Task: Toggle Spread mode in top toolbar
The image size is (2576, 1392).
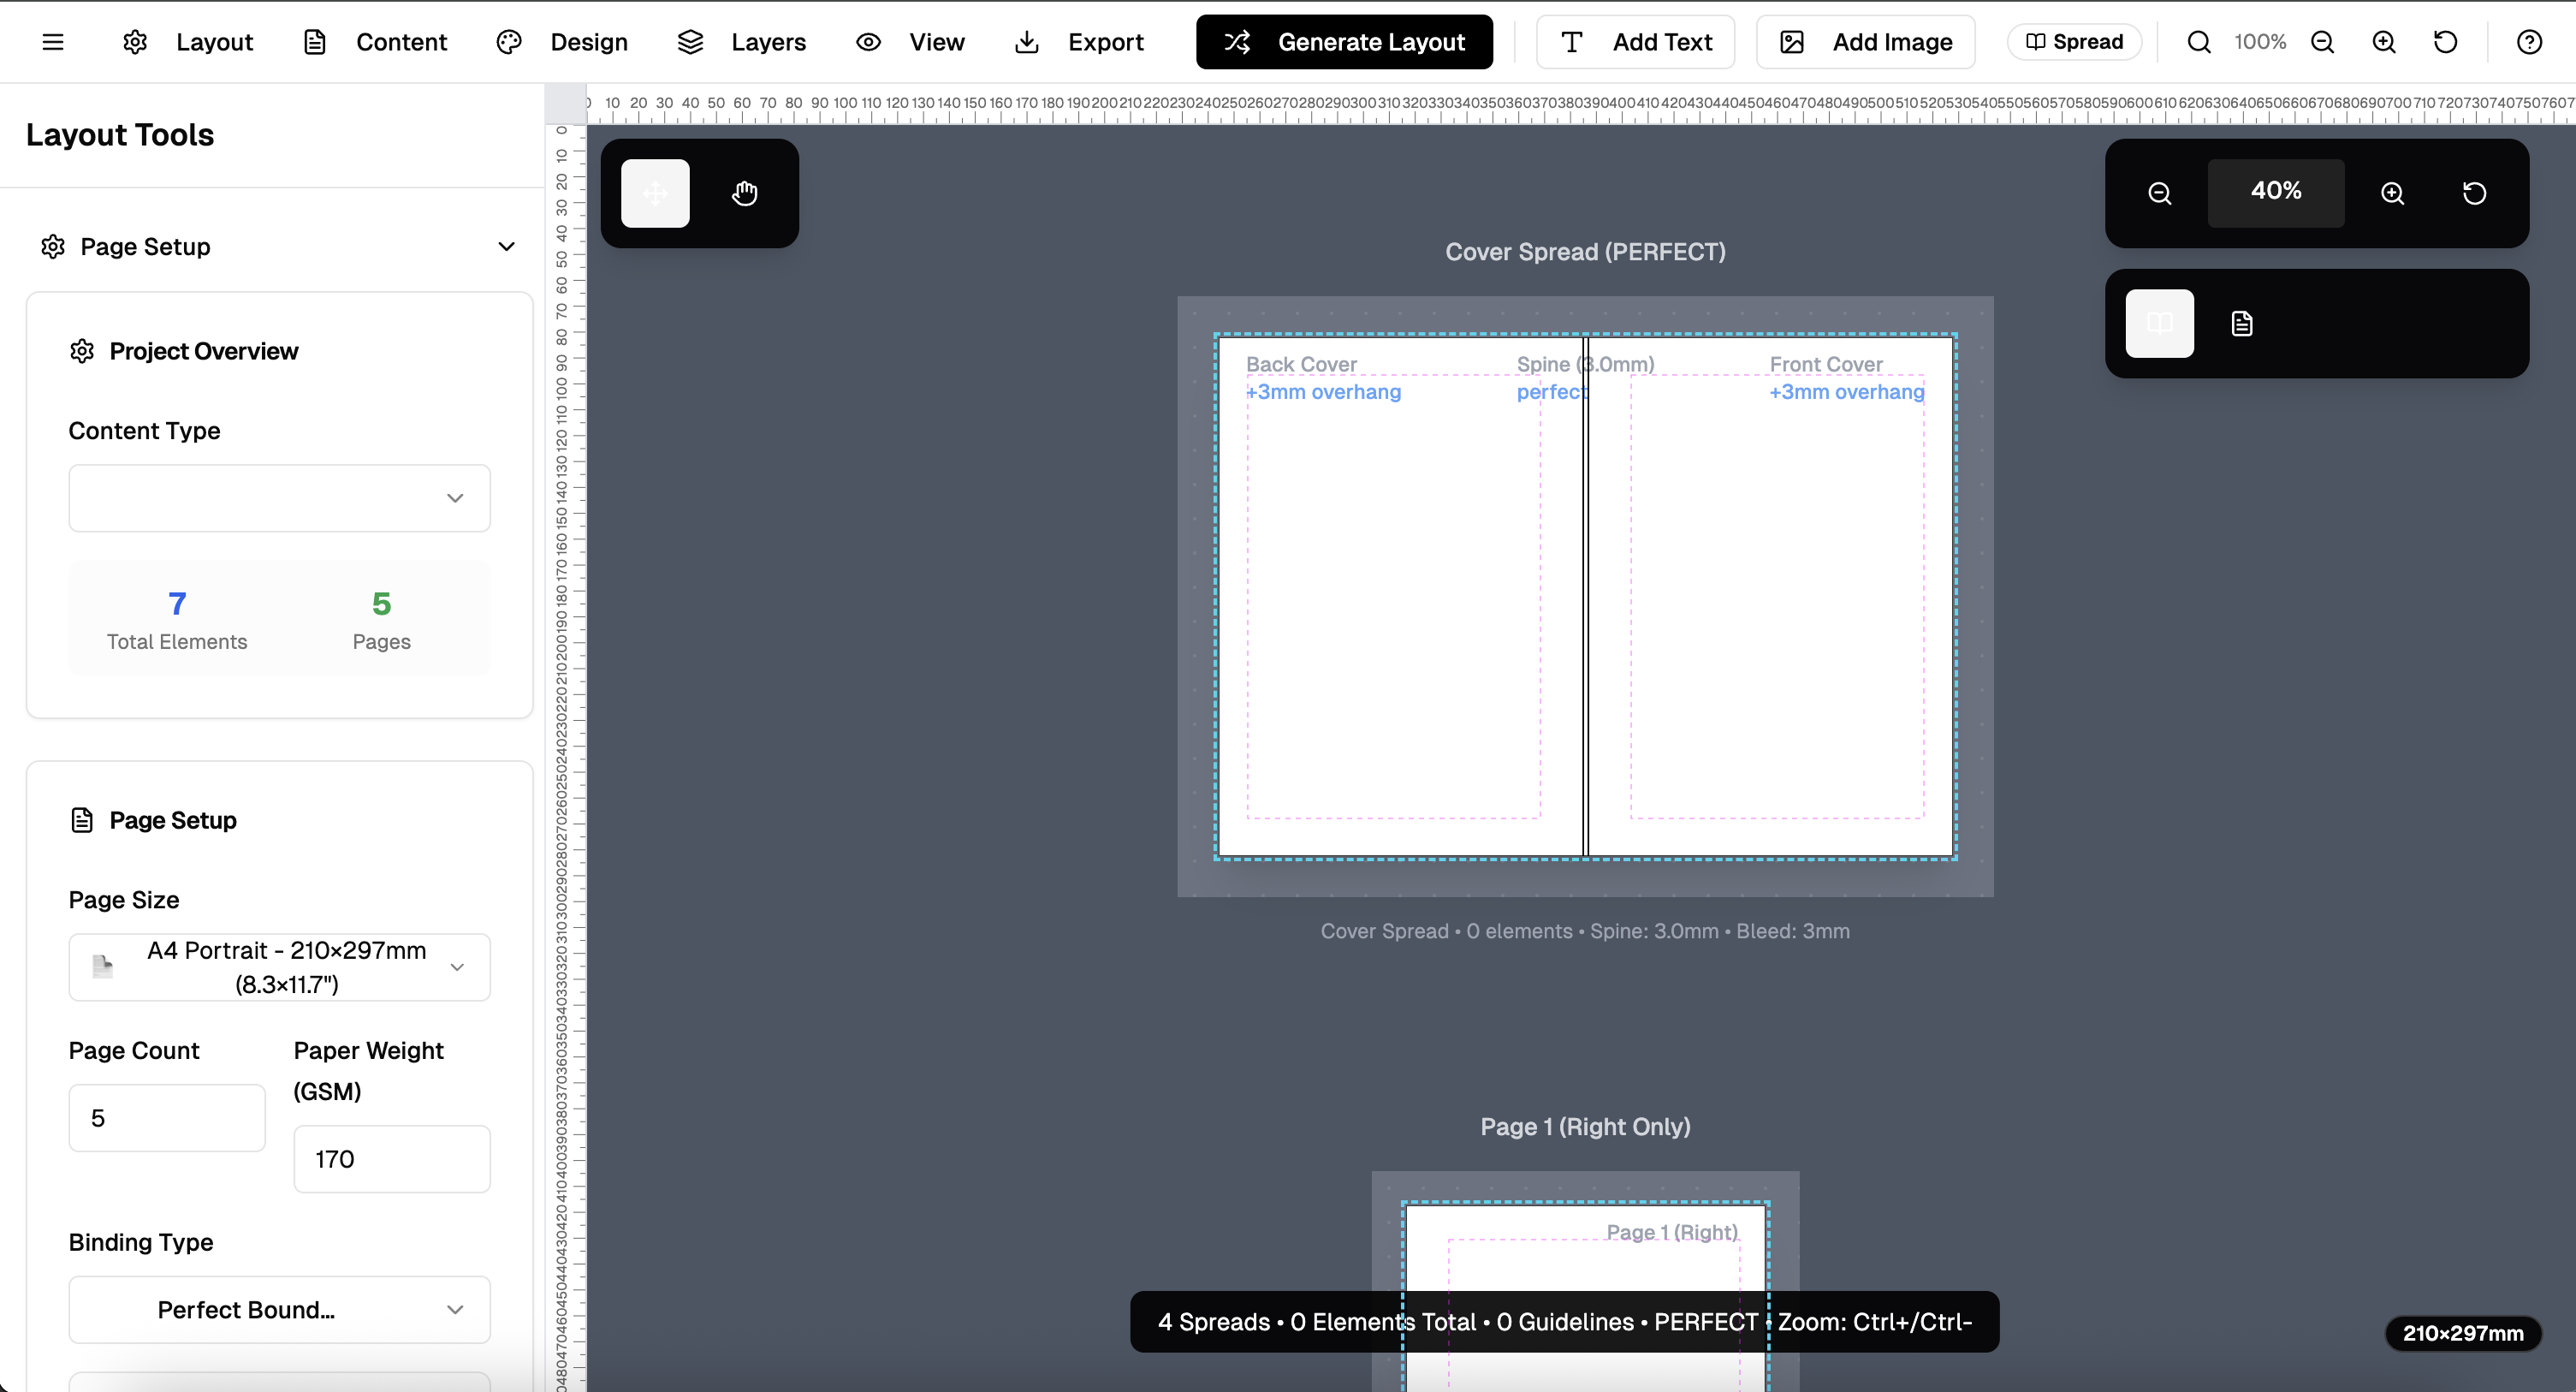Action: 2074,41
